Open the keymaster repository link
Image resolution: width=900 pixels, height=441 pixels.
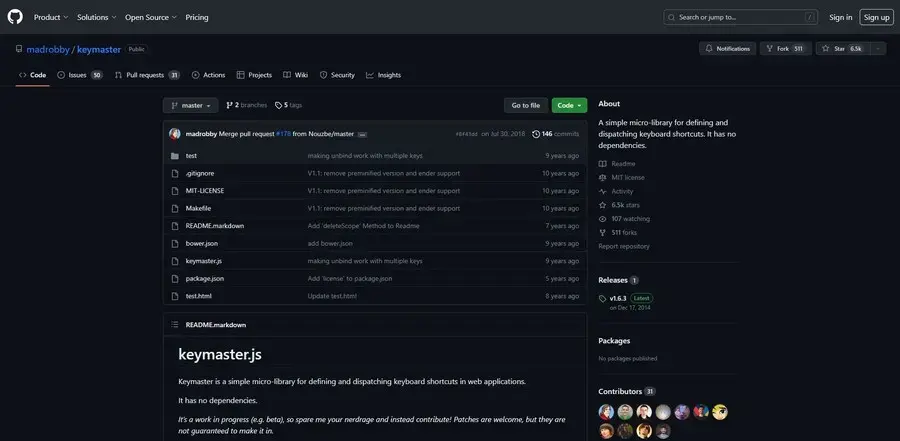click(99, 49)
